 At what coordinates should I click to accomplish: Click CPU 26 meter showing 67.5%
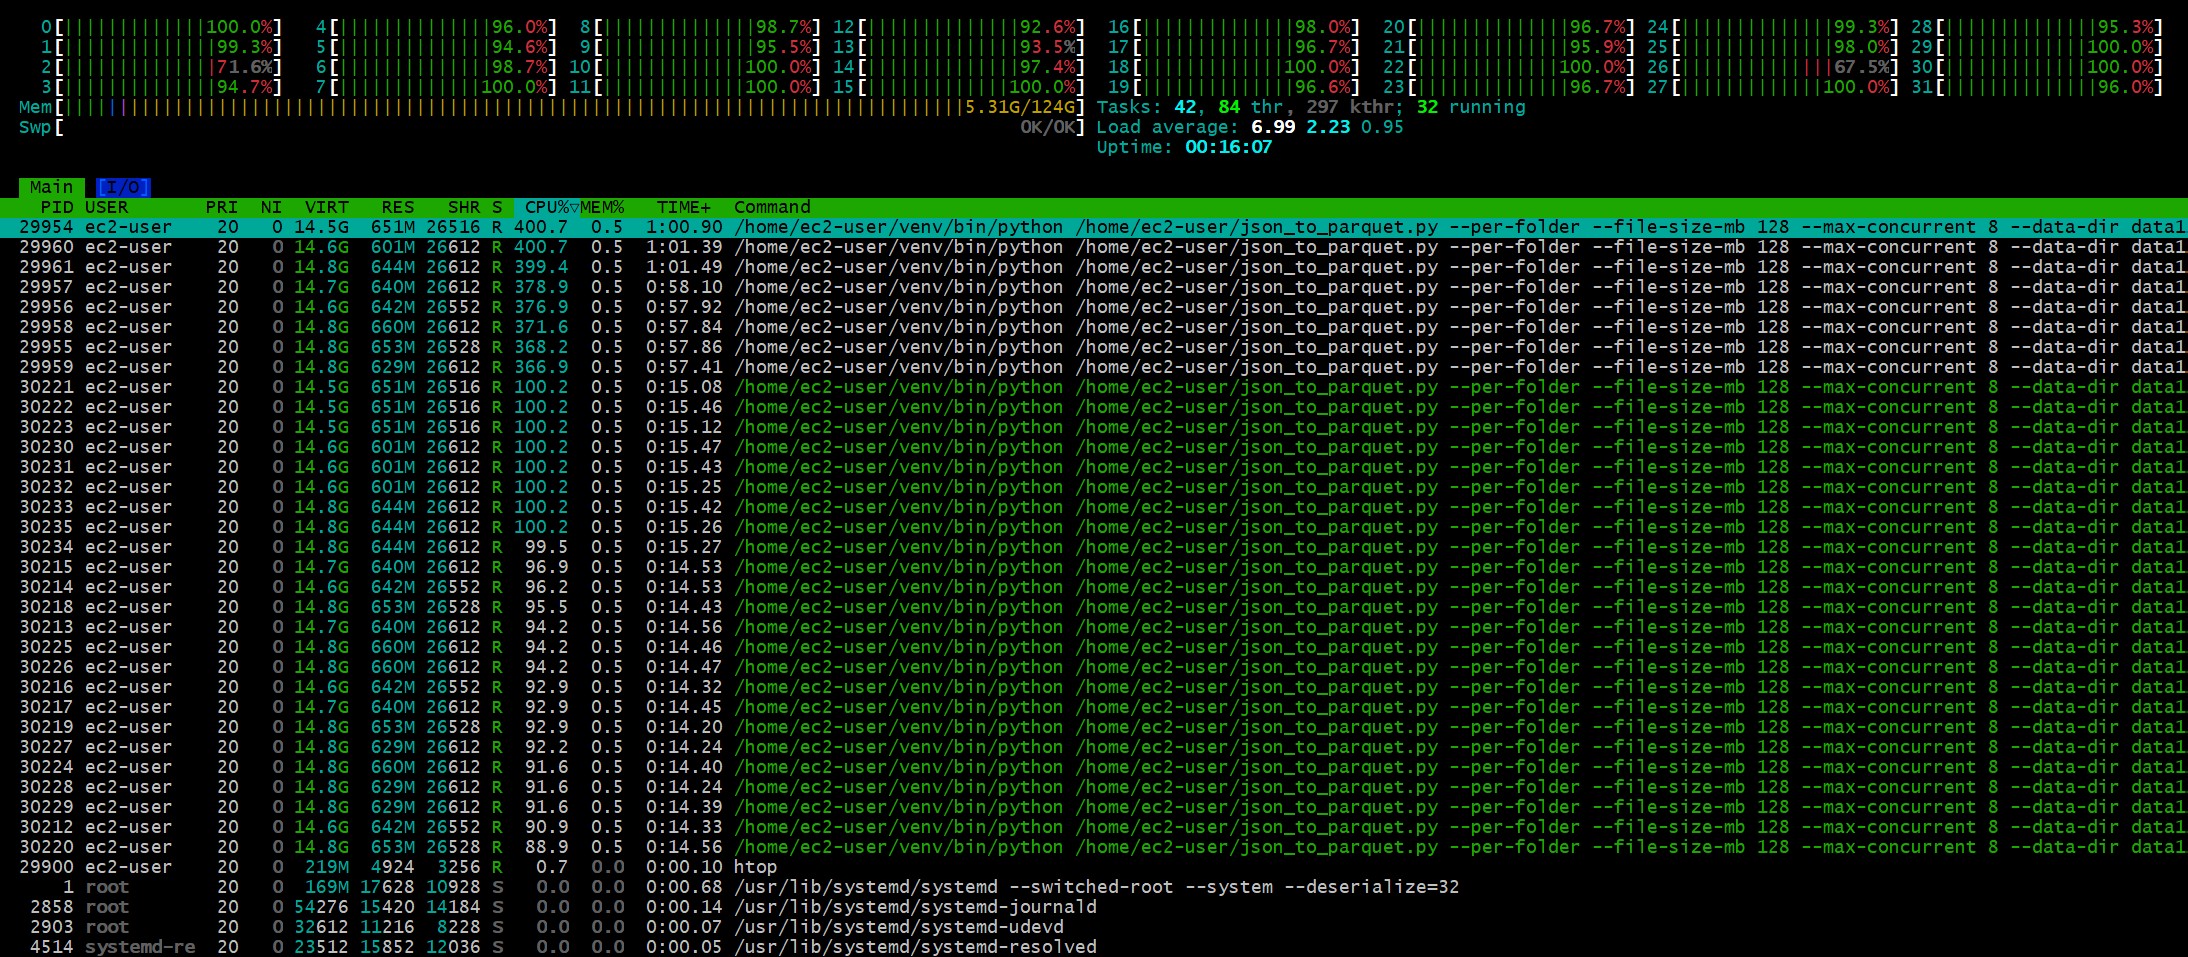(1773, 67)
